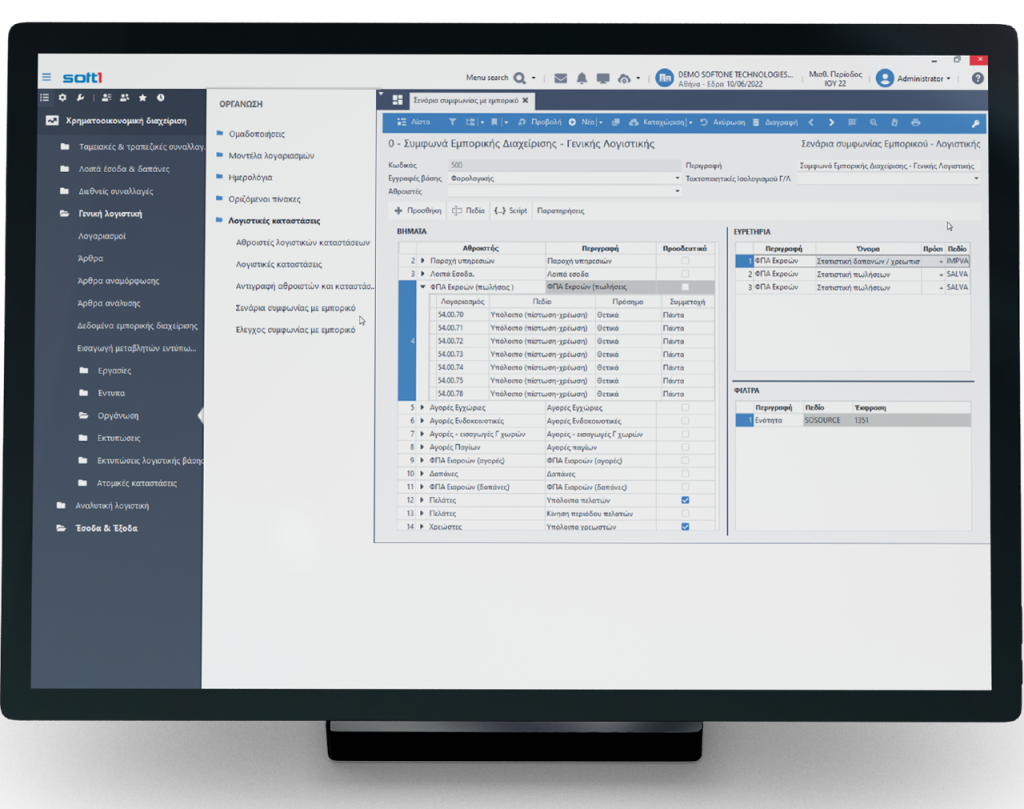Click the wrench tools icon in sidebar

point(80,98)
